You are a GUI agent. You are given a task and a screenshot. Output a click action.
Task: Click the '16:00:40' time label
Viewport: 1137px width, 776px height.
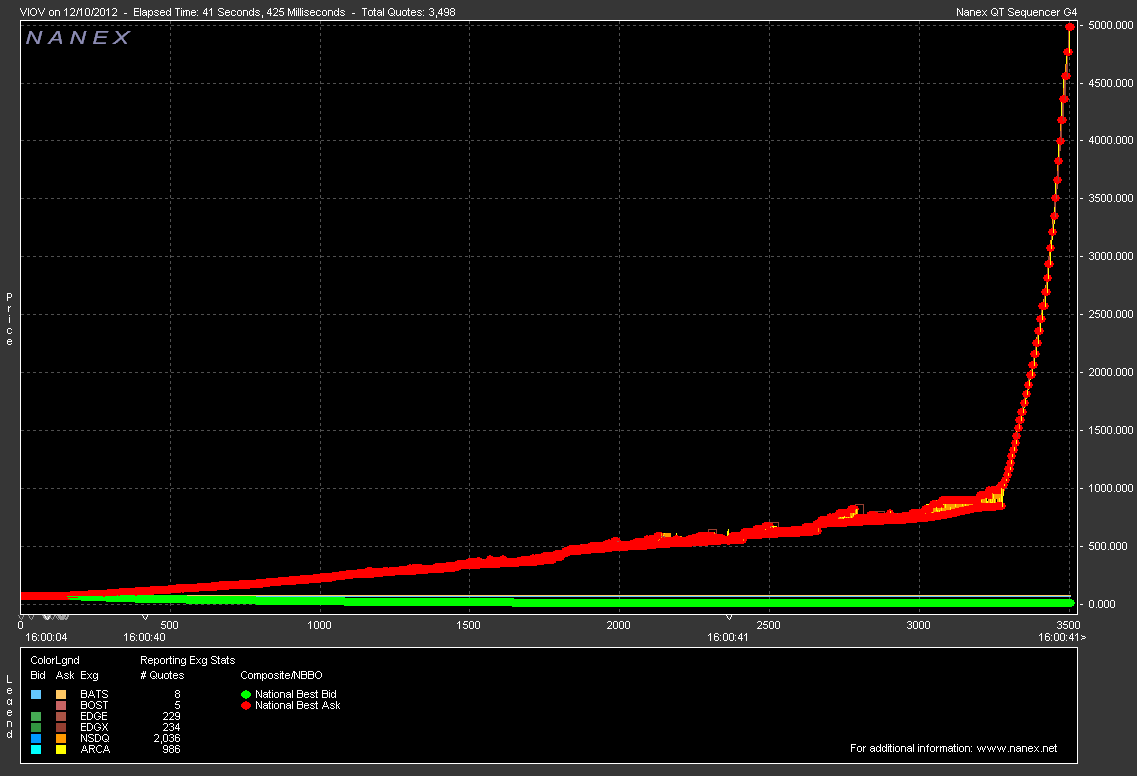point(144,637)
